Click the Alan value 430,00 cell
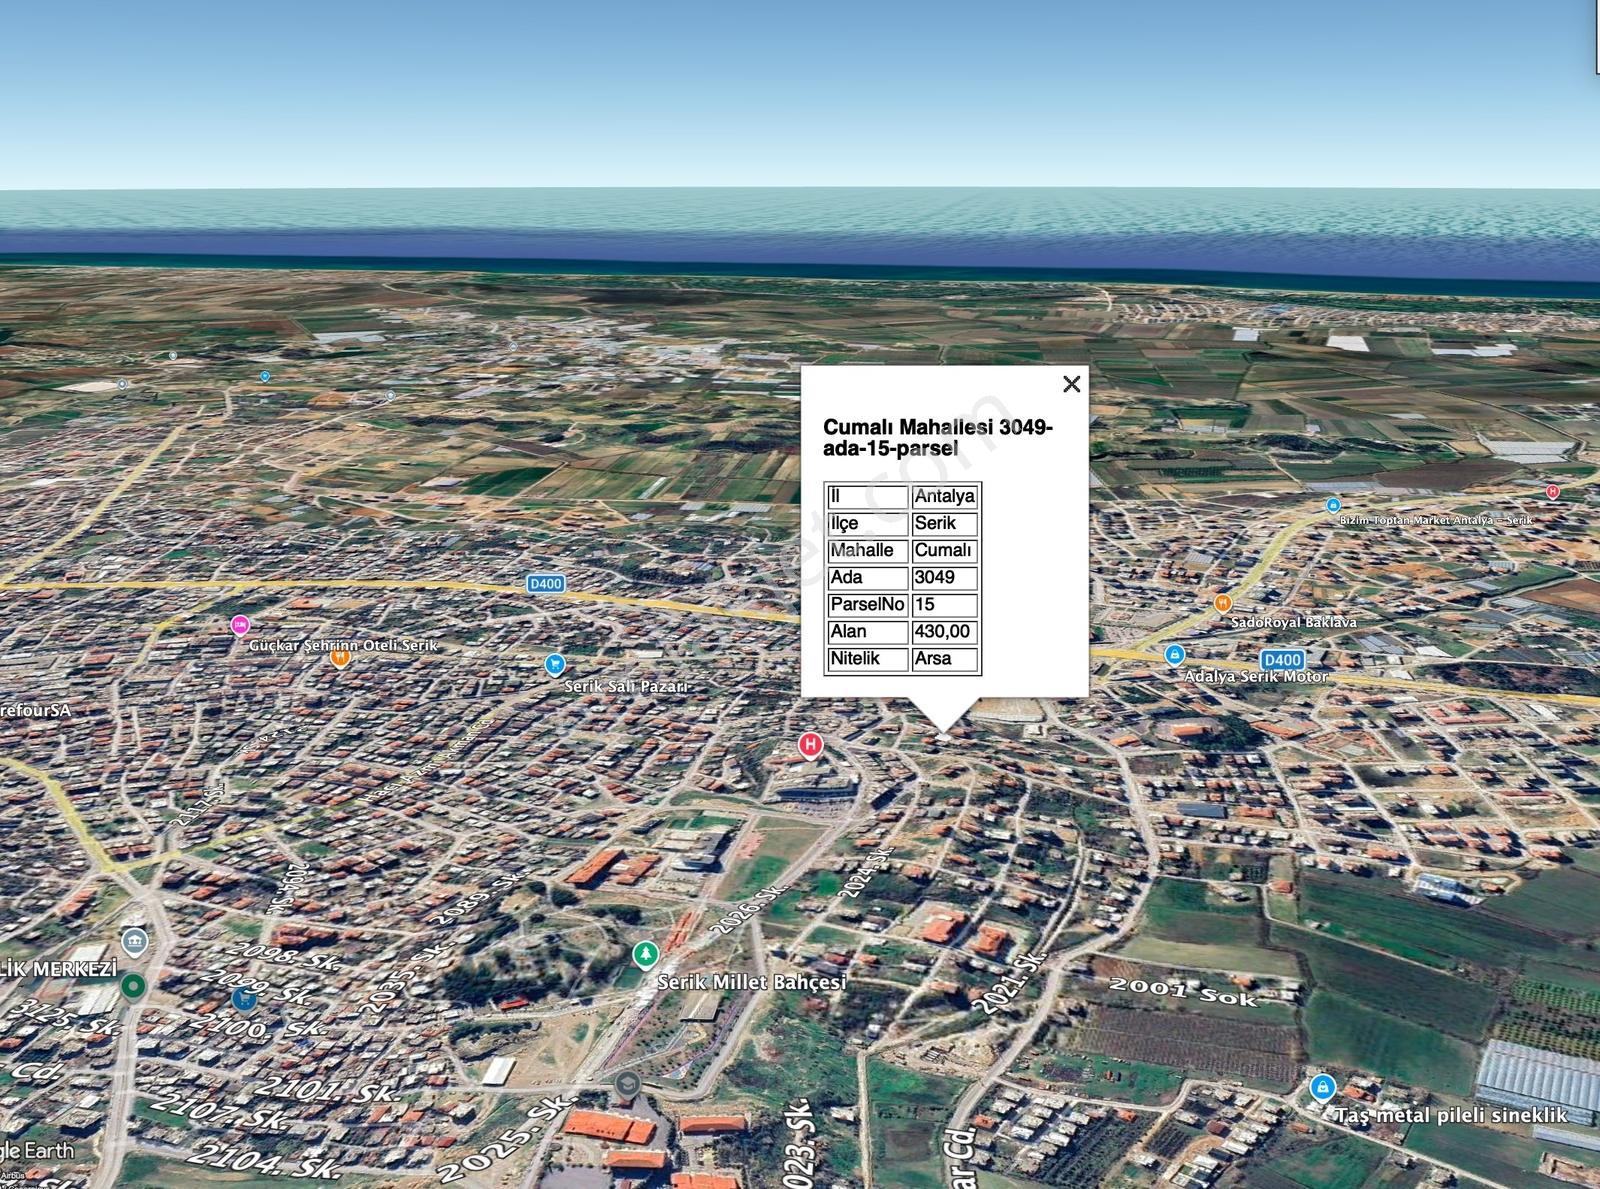Image resolution: width=1600 pixels, height=1189 pixels. click(x=944, y=632)
